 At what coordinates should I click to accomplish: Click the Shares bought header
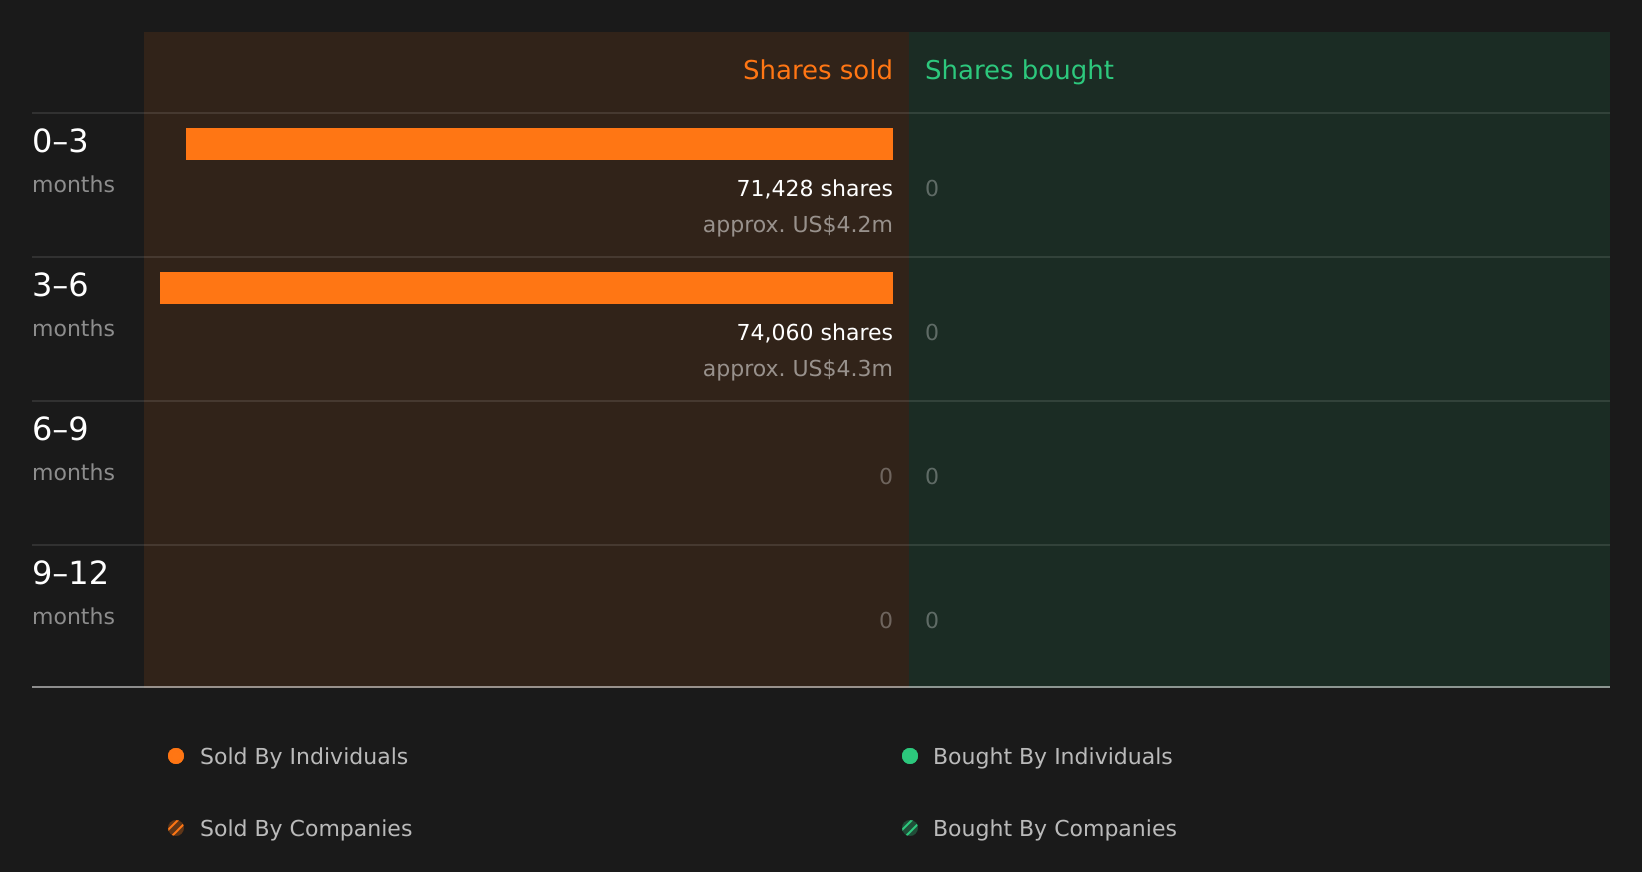pos(1019,70)
